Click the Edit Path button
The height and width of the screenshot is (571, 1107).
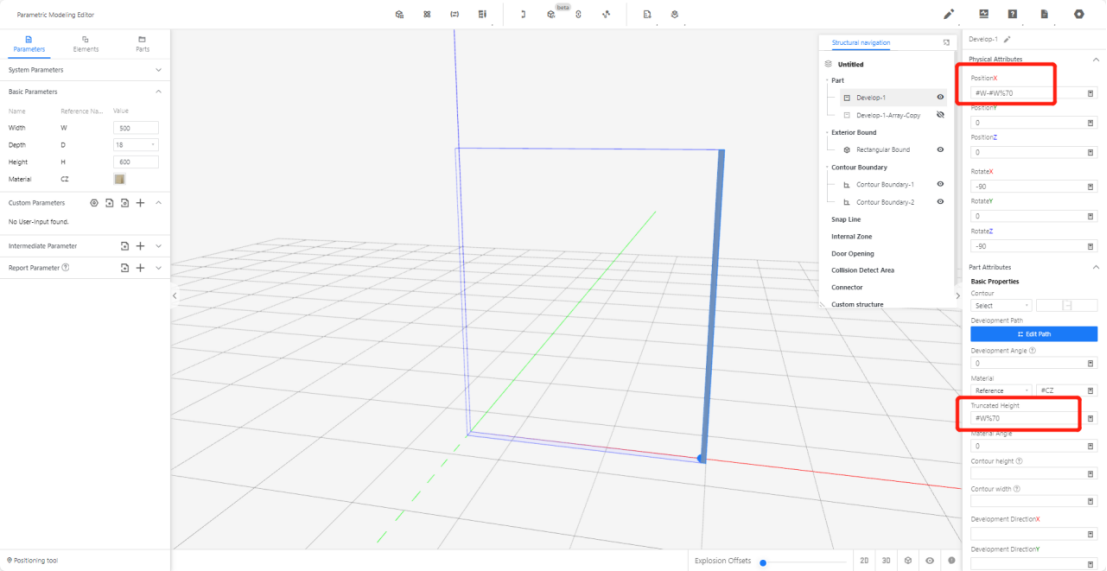click(x=1033, y=334)
